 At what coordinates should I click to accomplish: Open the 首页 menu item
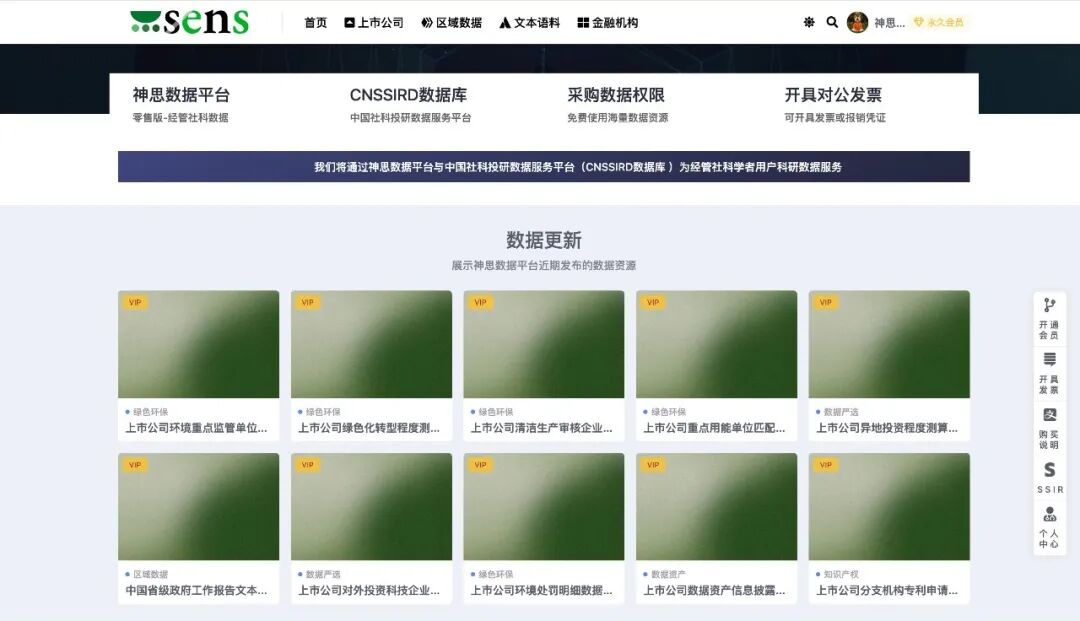coord(315,23)
